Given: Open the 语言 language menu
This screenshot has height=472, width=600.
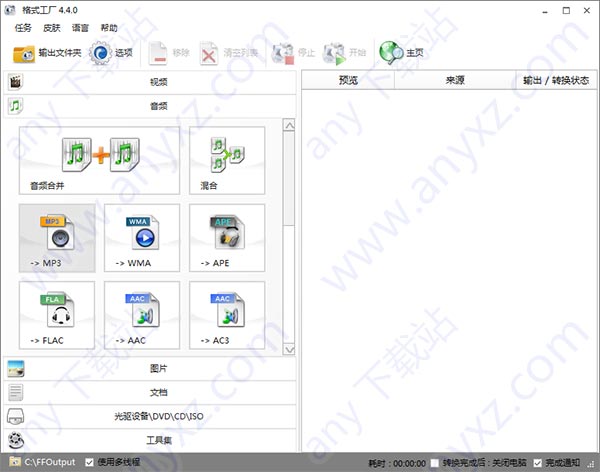Looking at the screenshot, I should tap(80, 28).
